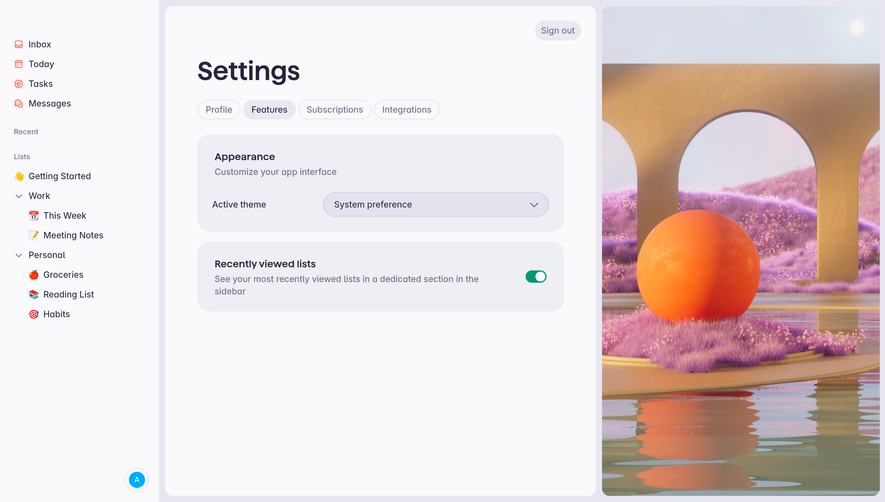885x502 pixels.
Task: Click the 'See your most recently viewed lists' description
Action: pos(347,285)
